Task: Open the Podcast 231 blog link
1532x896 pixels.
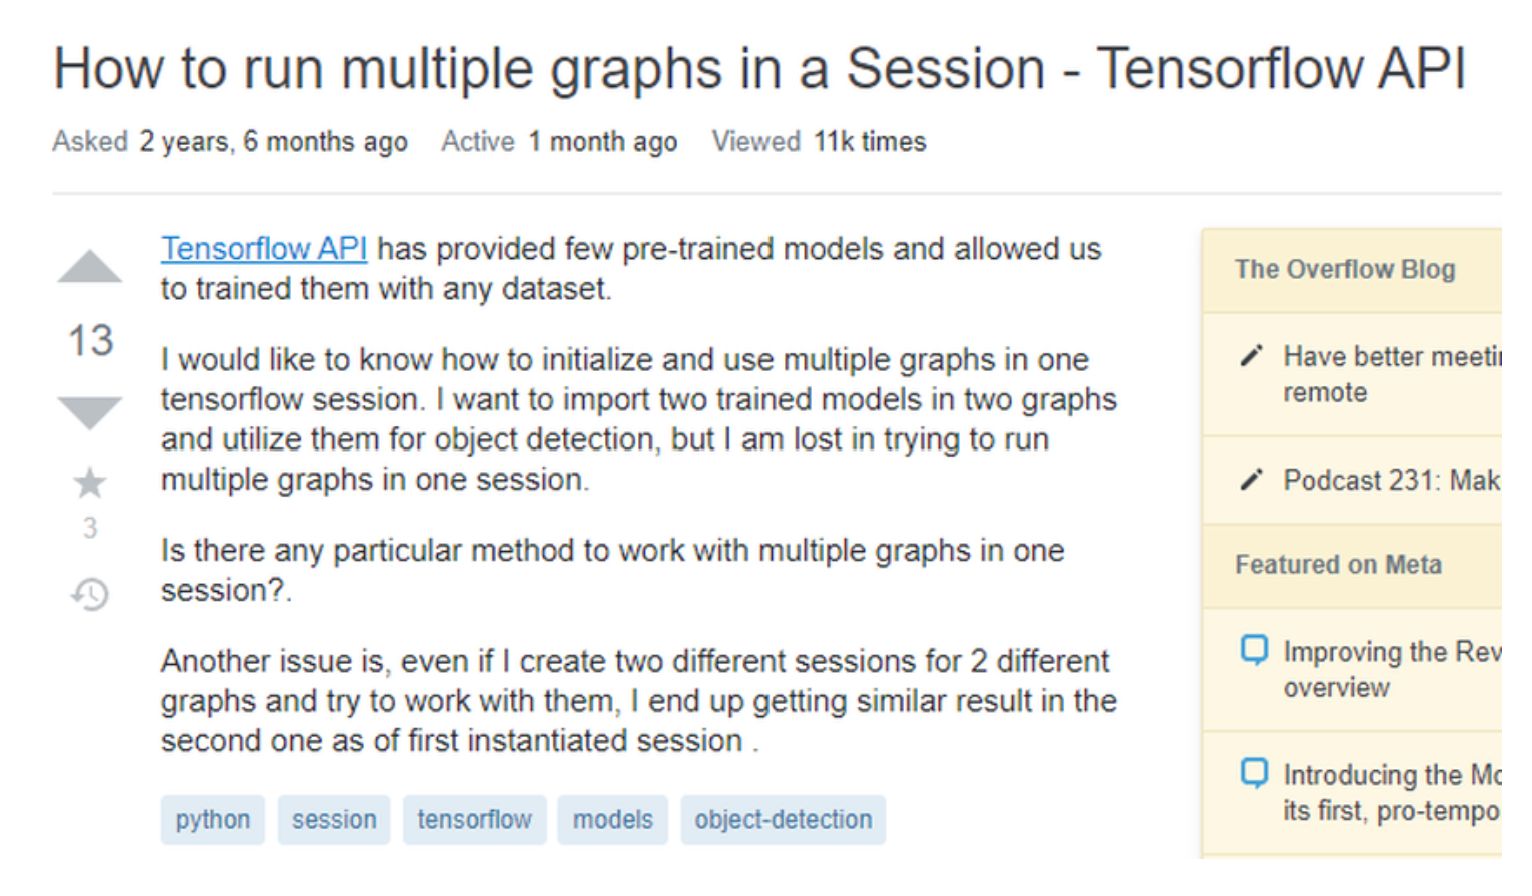Action: pyautogui.click(x=1391, y=480)
